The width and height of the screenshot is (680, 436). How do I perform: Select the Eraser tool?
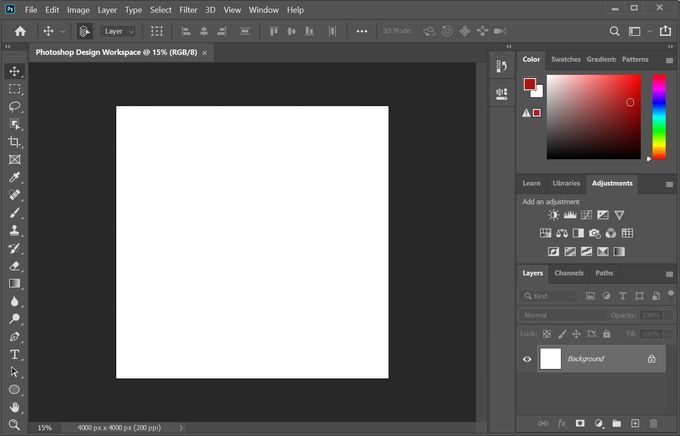15,266
